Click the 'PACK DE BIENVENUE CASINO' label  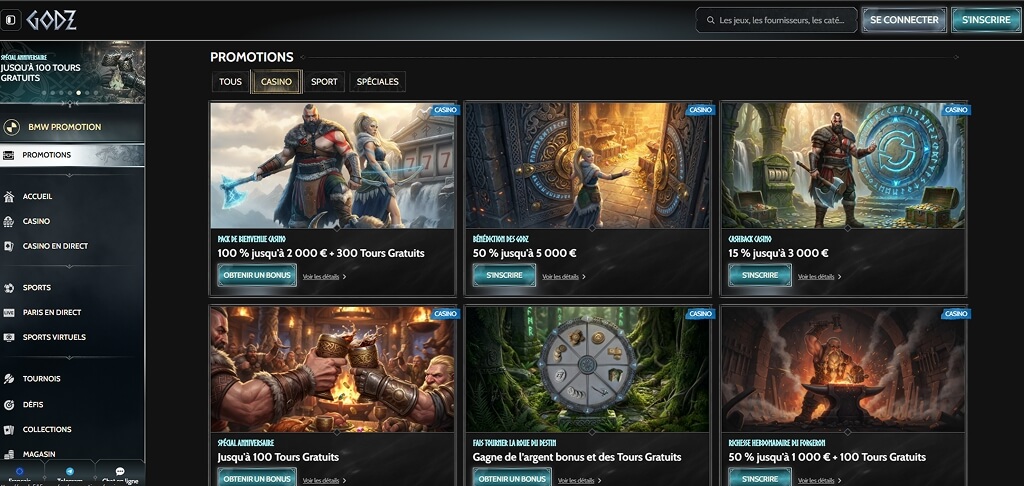point(251,240)
